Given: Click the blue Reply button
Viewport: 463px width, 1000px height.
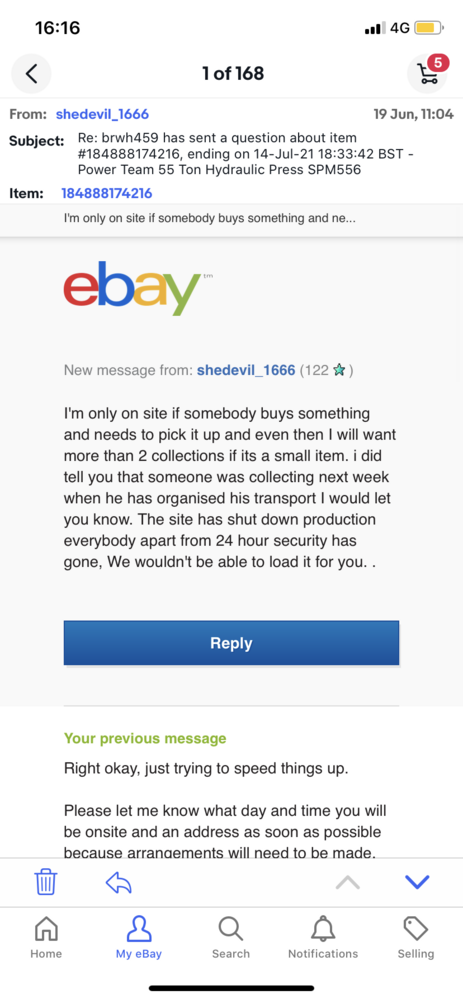Looking at the screenshot, I should pos(232,643).
